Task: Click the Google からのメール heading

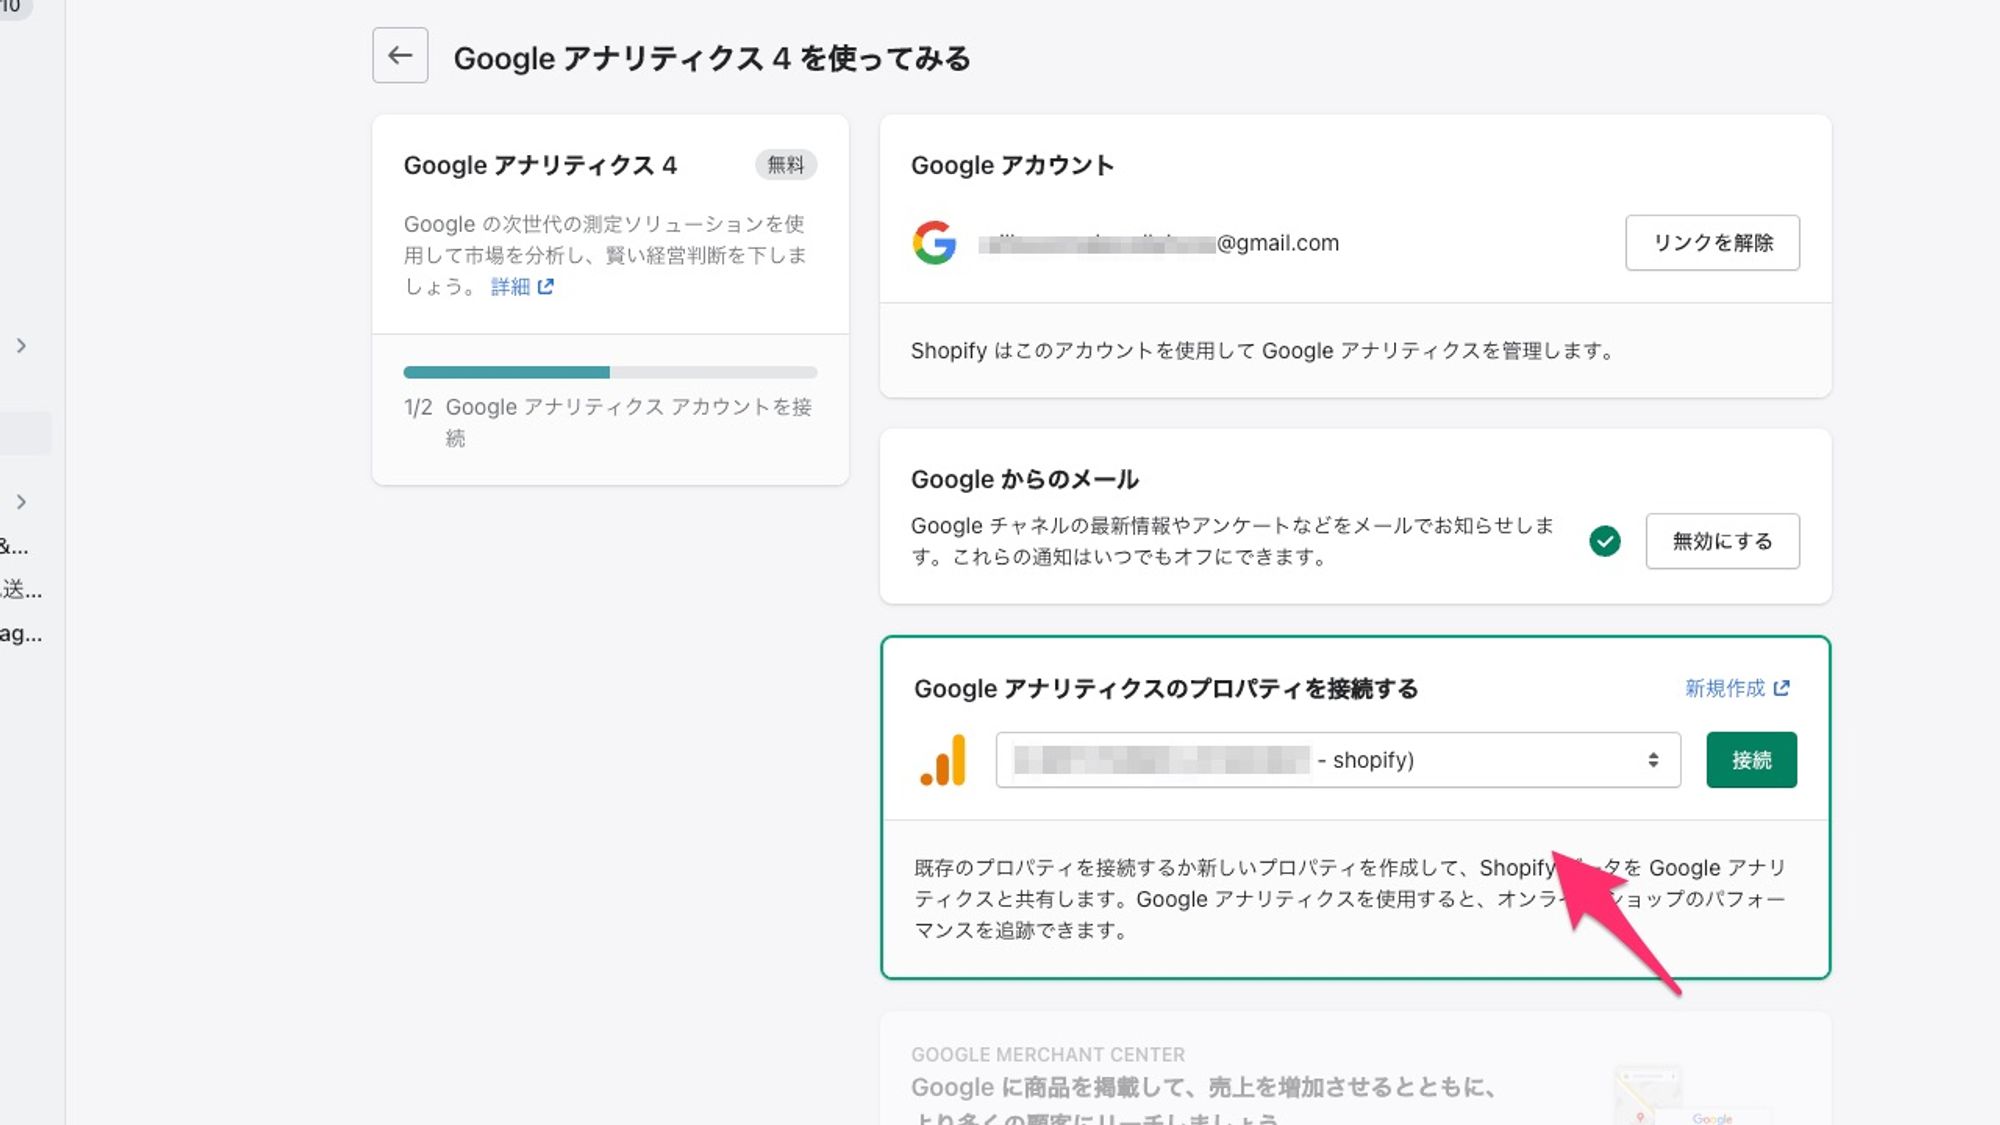Action: [x=1024, y=479]
